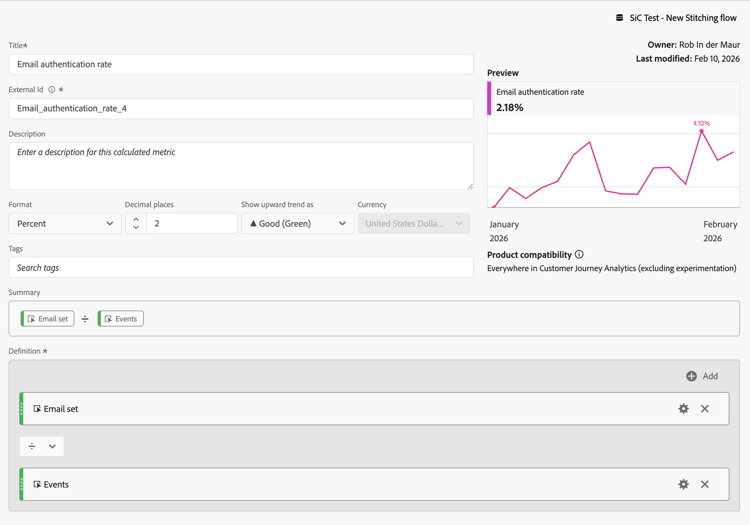Screen dimensions: 750x525
Task: Click the Events chip in Summary
Action: pyautogui.click(x=121, y=318)
